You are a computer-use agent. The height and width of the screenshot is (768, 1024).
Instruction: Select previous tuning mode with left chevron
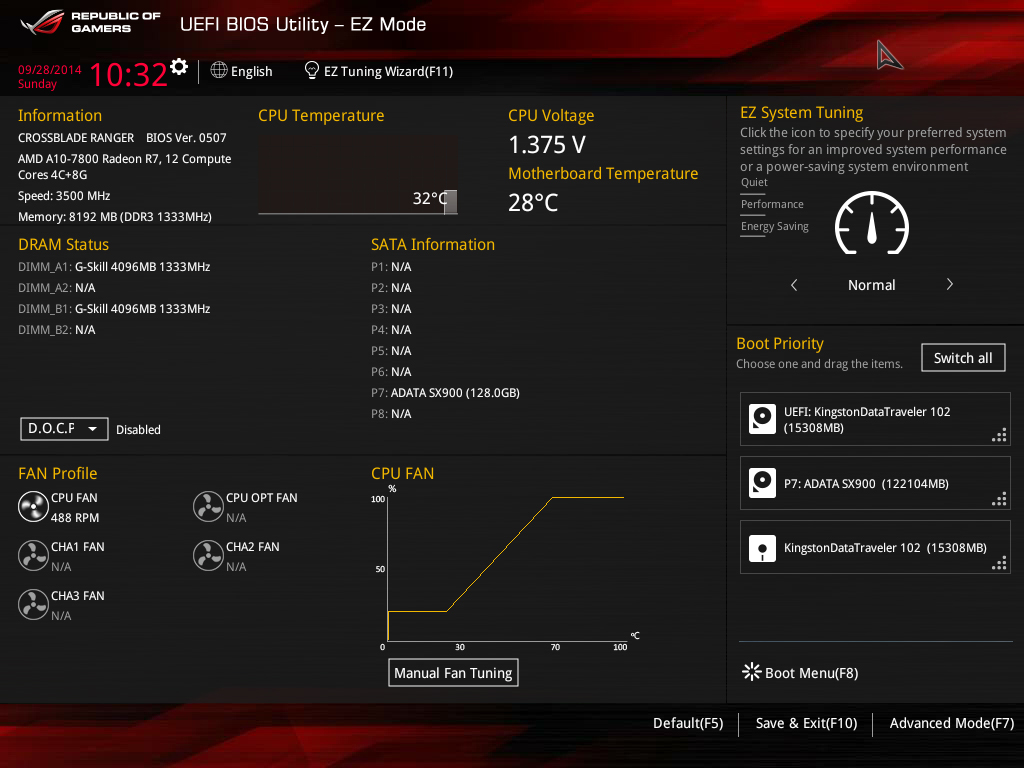(794, 285)
